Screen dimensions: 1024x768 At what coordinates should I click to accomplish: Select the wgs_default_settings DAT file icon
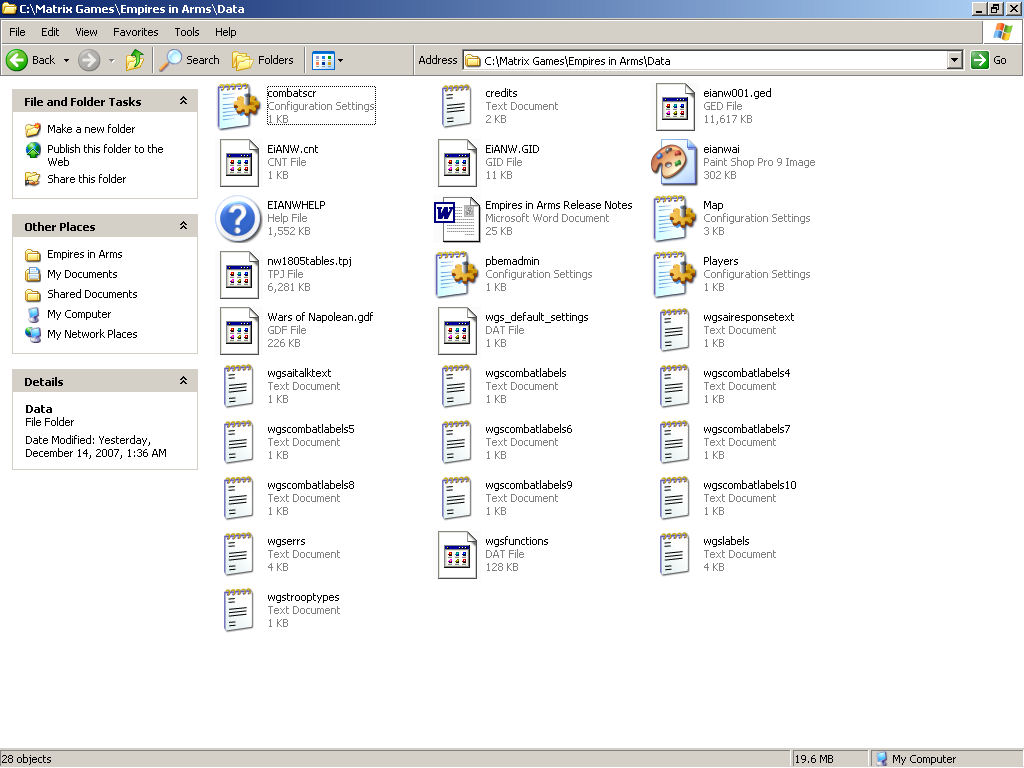456,330
